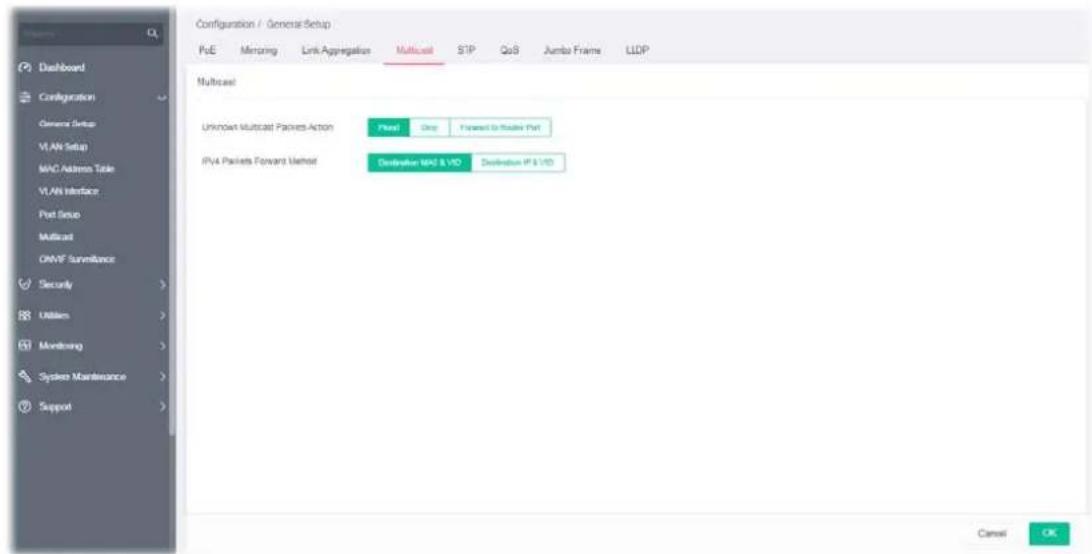
Task: Open VLAN Setup in the sidebar
Action: pyautogui.click(x=63, y=147)
